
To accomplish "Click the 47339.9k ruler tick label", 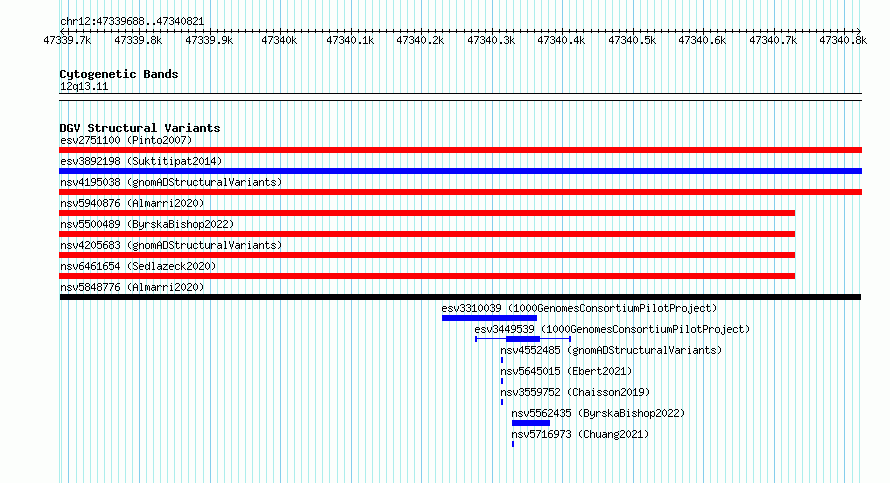I will point(209,40).
